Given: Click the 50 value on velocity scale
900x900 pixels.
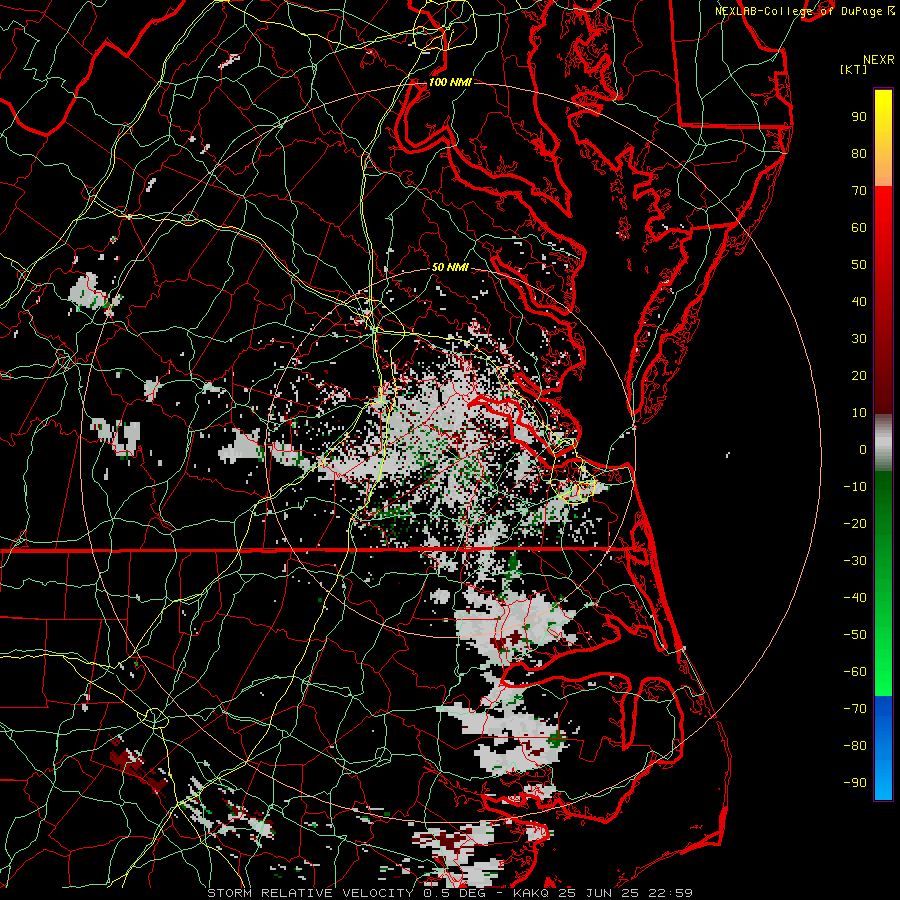Looking at the screenshot, I should pyautogui.click(x=859, y=265).
